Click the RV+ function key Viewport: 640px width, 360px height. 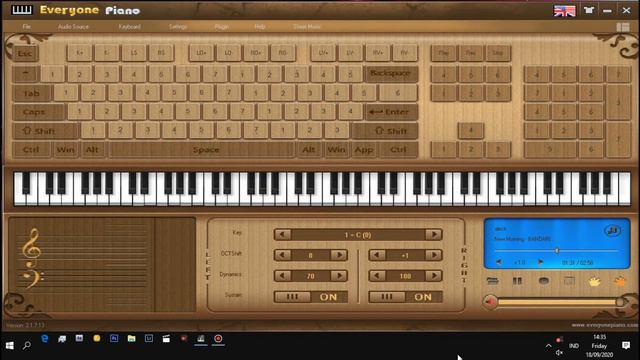[x=378, y=53]
